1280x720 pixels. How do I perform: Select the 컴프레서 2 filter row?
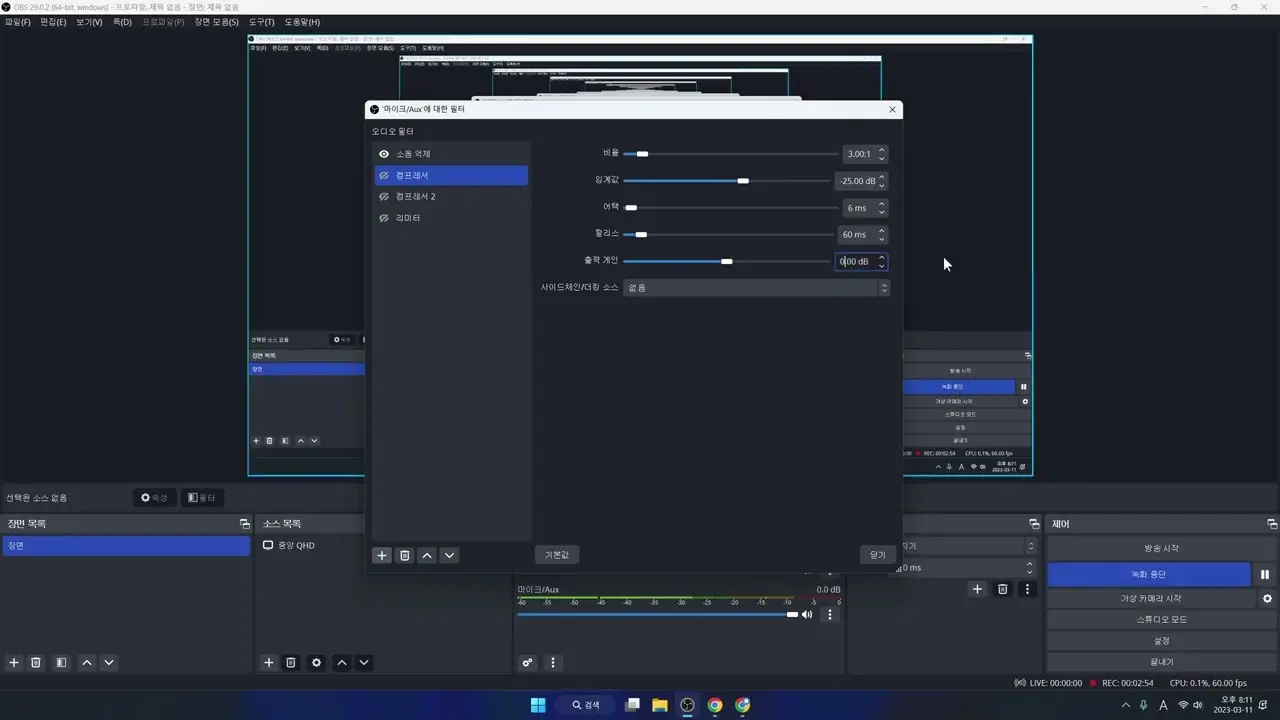click(x=451, y=197)
